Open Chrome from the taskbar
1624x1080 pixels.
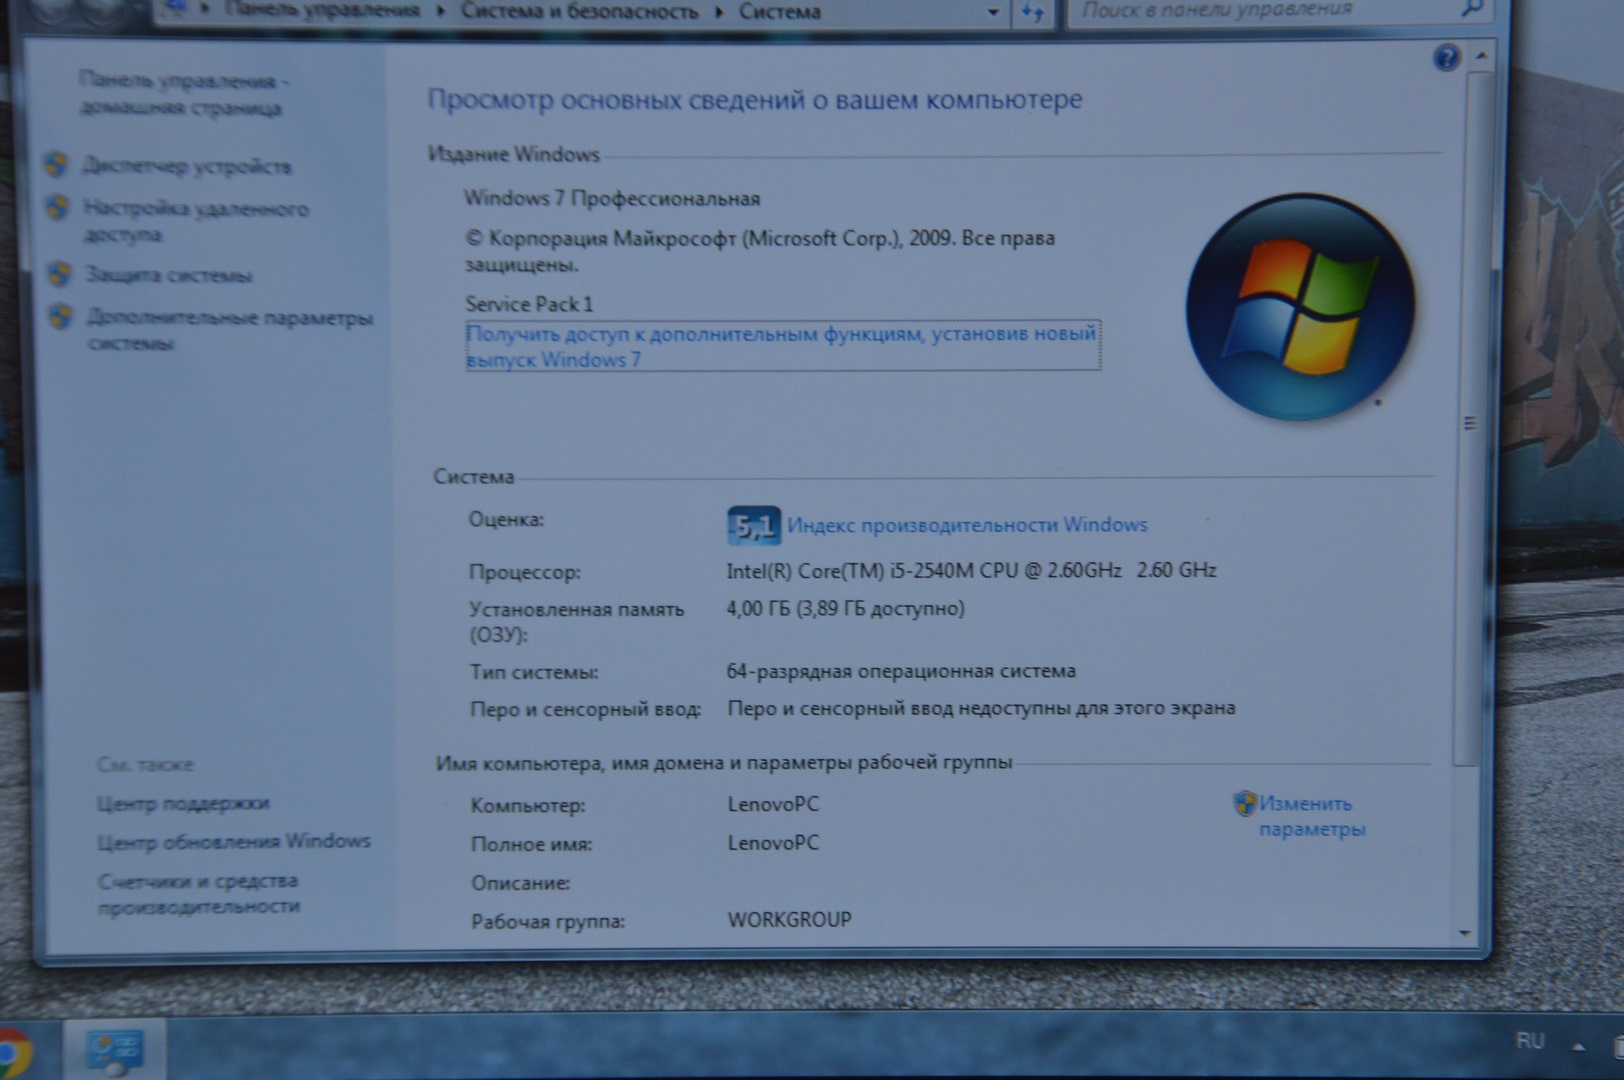pyautogui.click(x=13, y=1053)
